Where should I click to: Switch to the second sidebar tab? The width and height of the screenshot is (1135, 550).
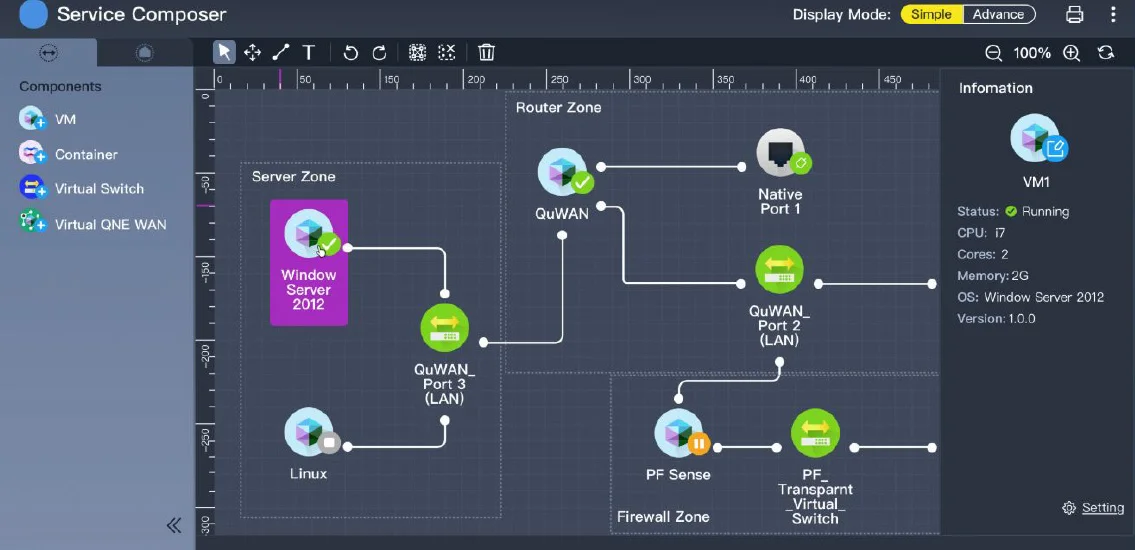[x=144, y=52]
